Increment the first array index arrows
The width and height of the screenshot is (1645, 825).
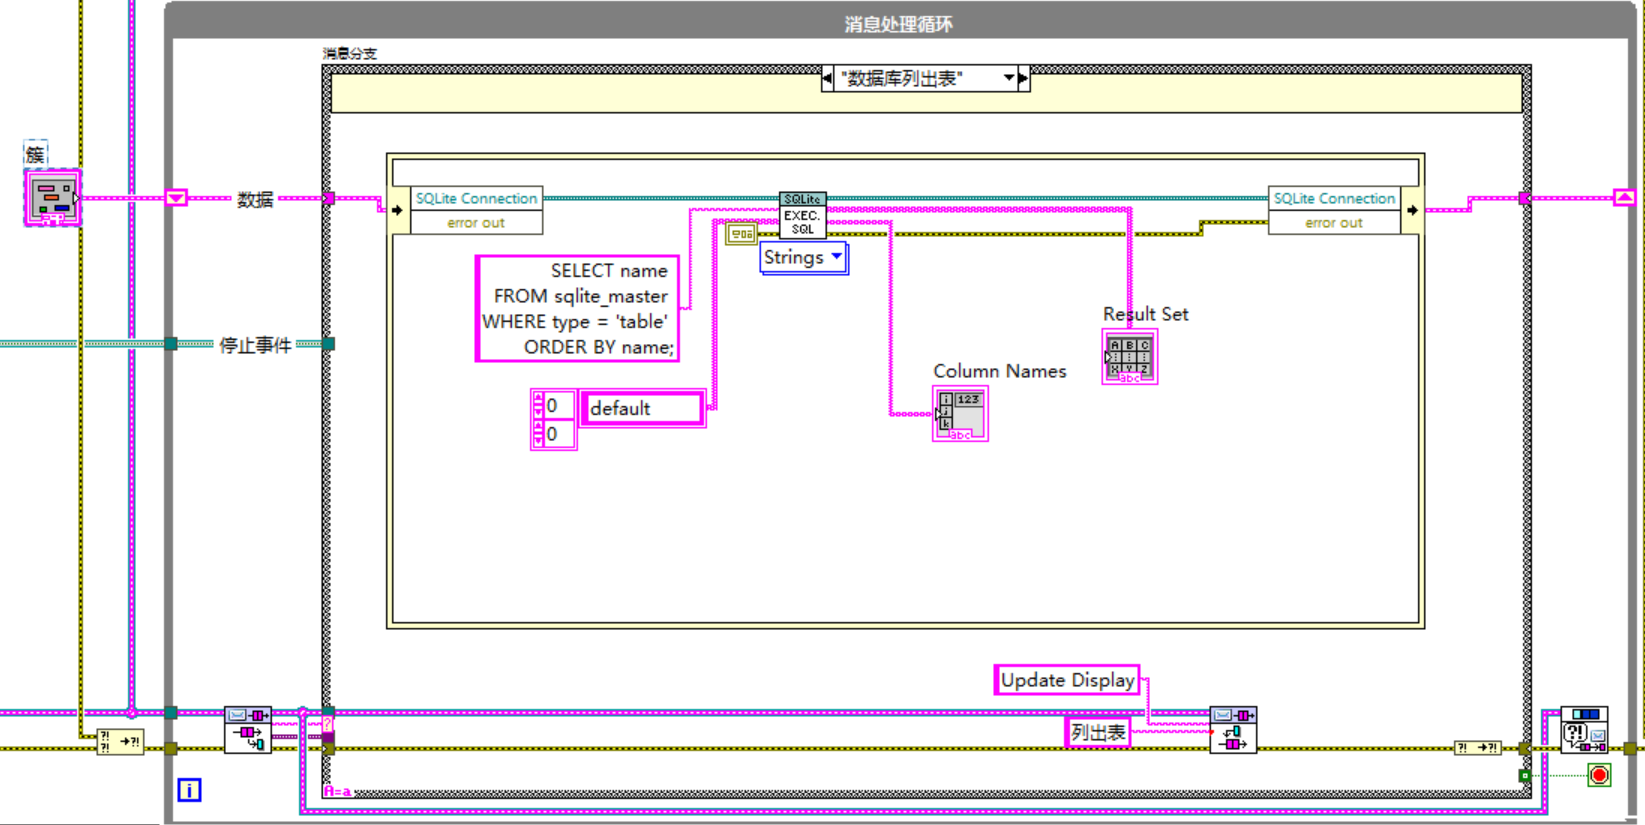(x=539, y=406)
